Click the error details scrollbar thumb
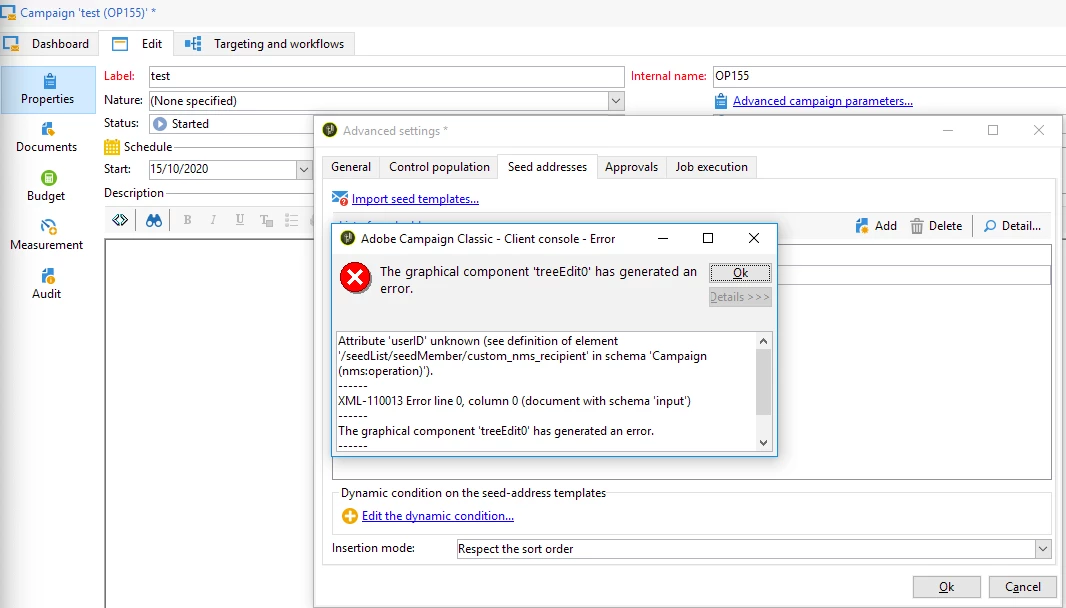 (x=763, y=382)
